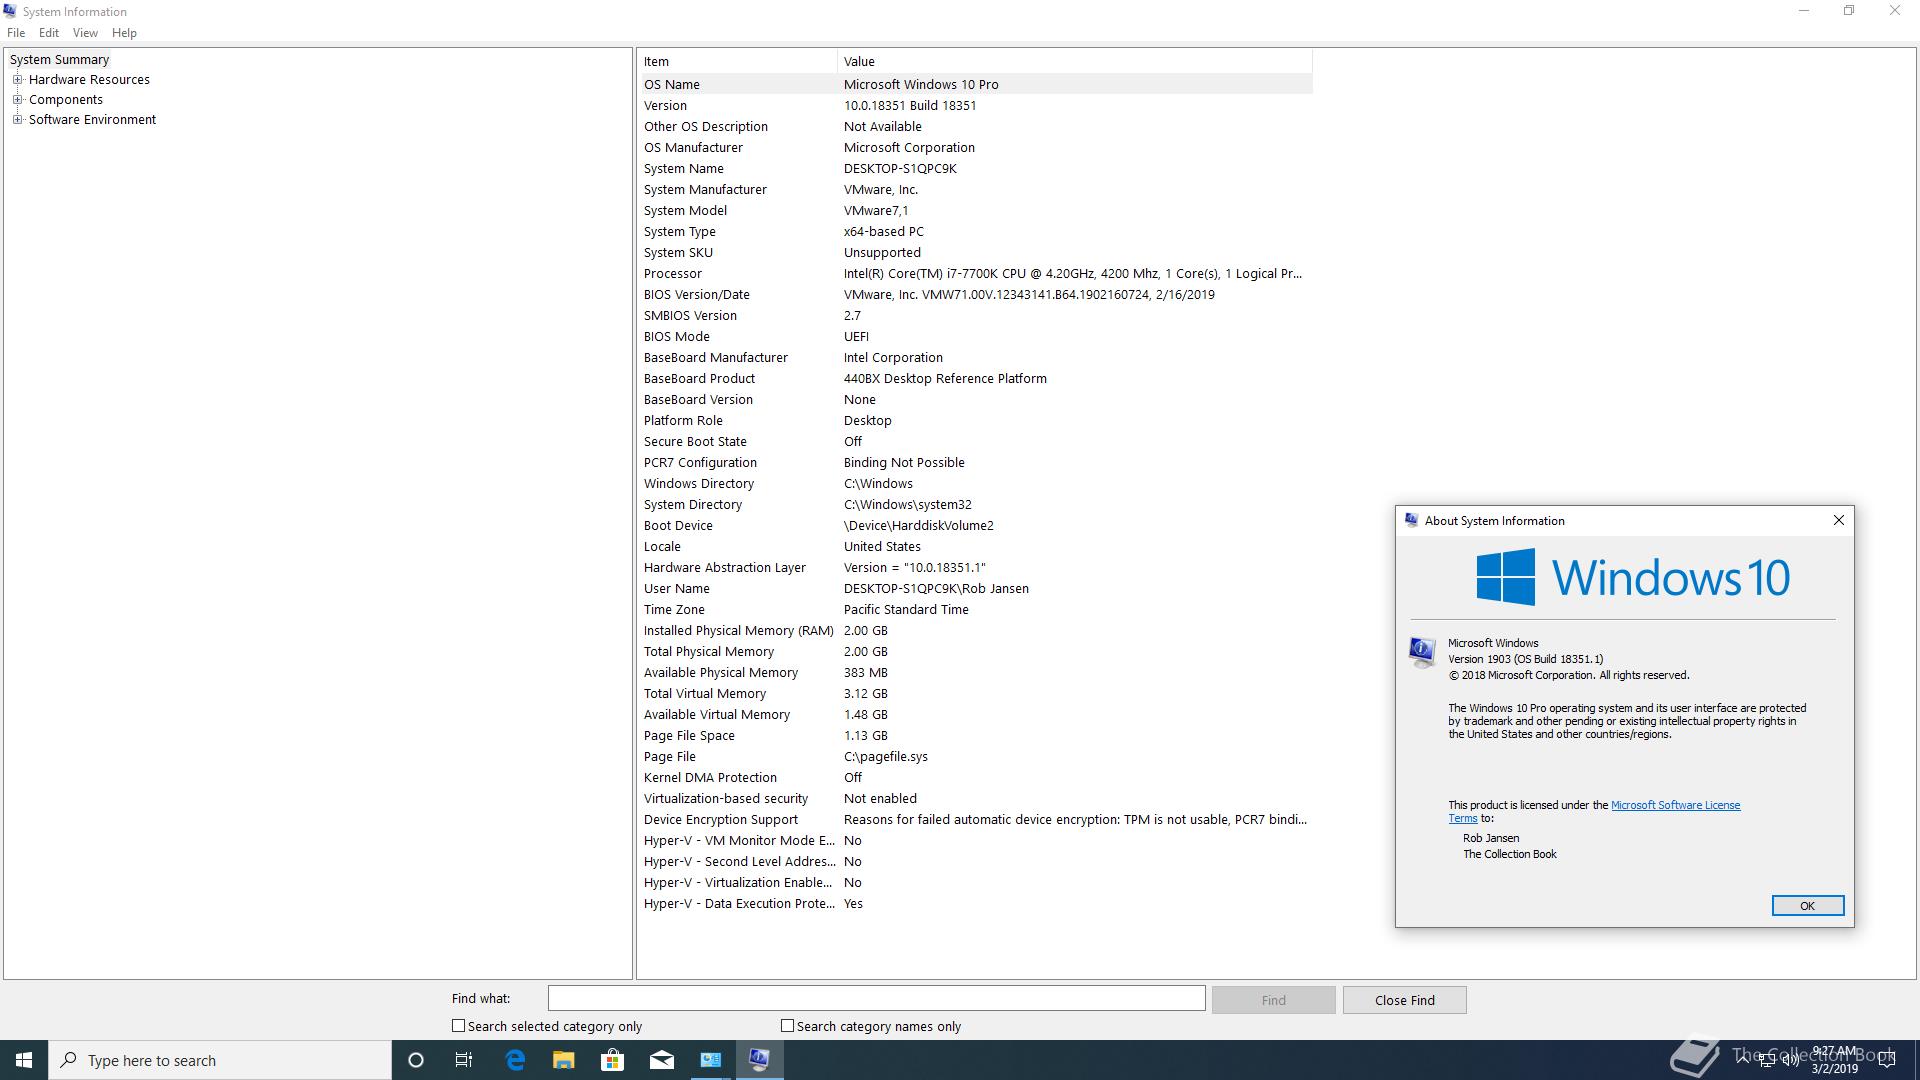
Task: Click in the 'Find what' text box
Action: [x=876, y=998]
